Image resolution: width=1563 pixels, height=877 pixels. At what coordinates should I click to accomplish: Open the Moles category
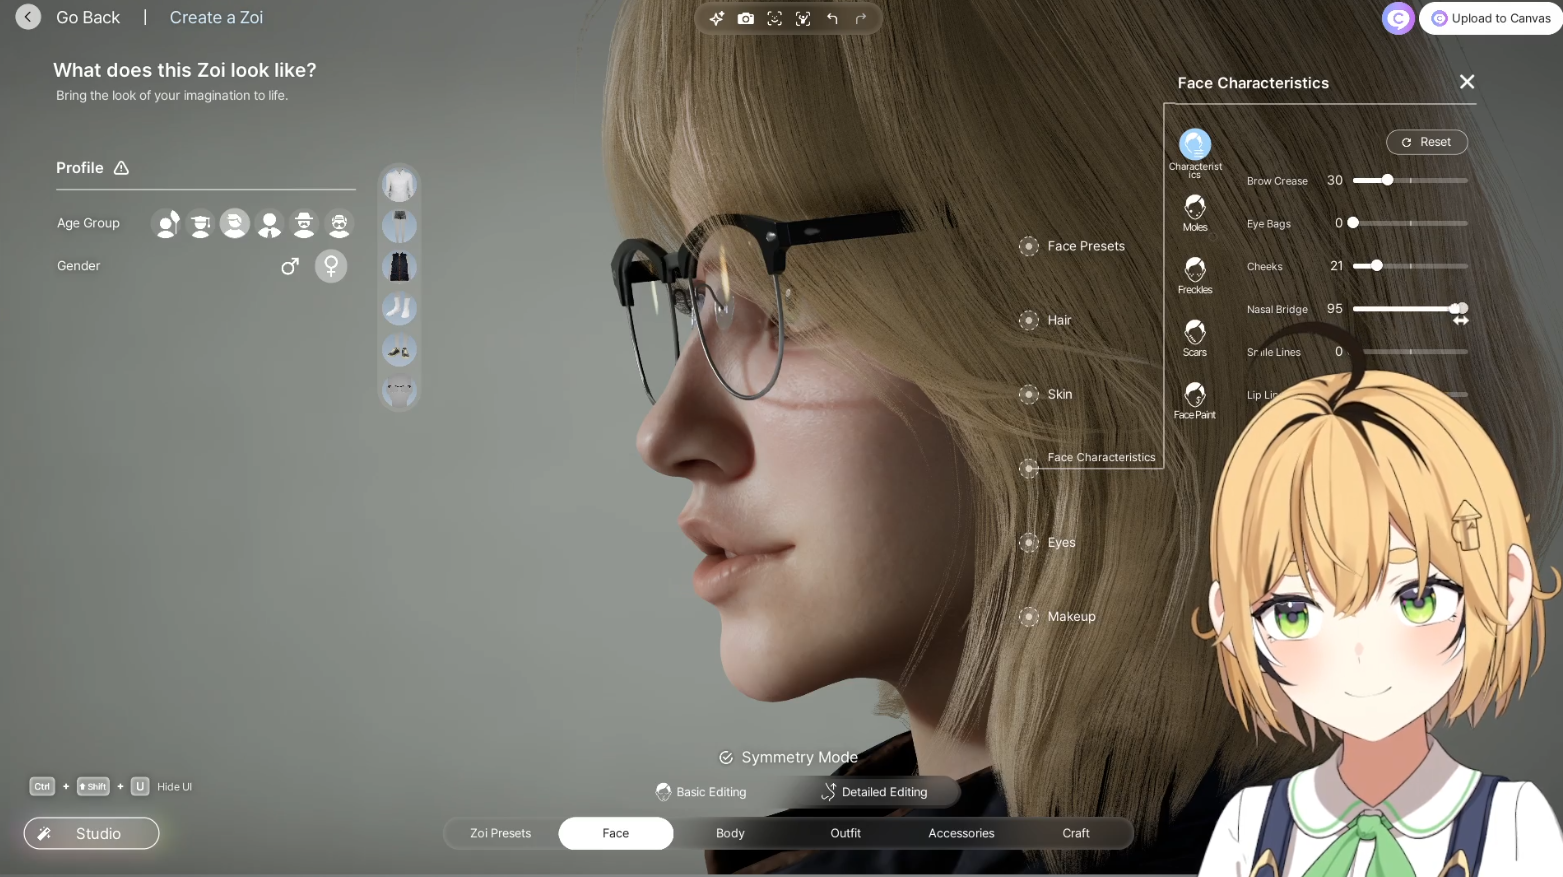[x=1195, y=213]
